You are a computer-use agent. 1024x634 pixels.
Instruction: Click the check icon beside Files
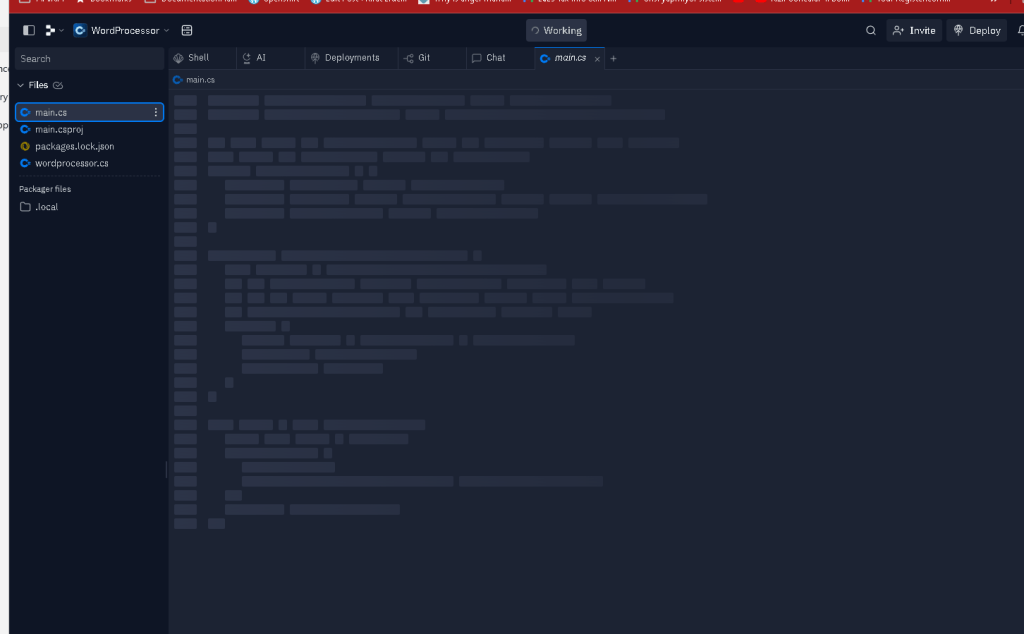tap(58, 85)
